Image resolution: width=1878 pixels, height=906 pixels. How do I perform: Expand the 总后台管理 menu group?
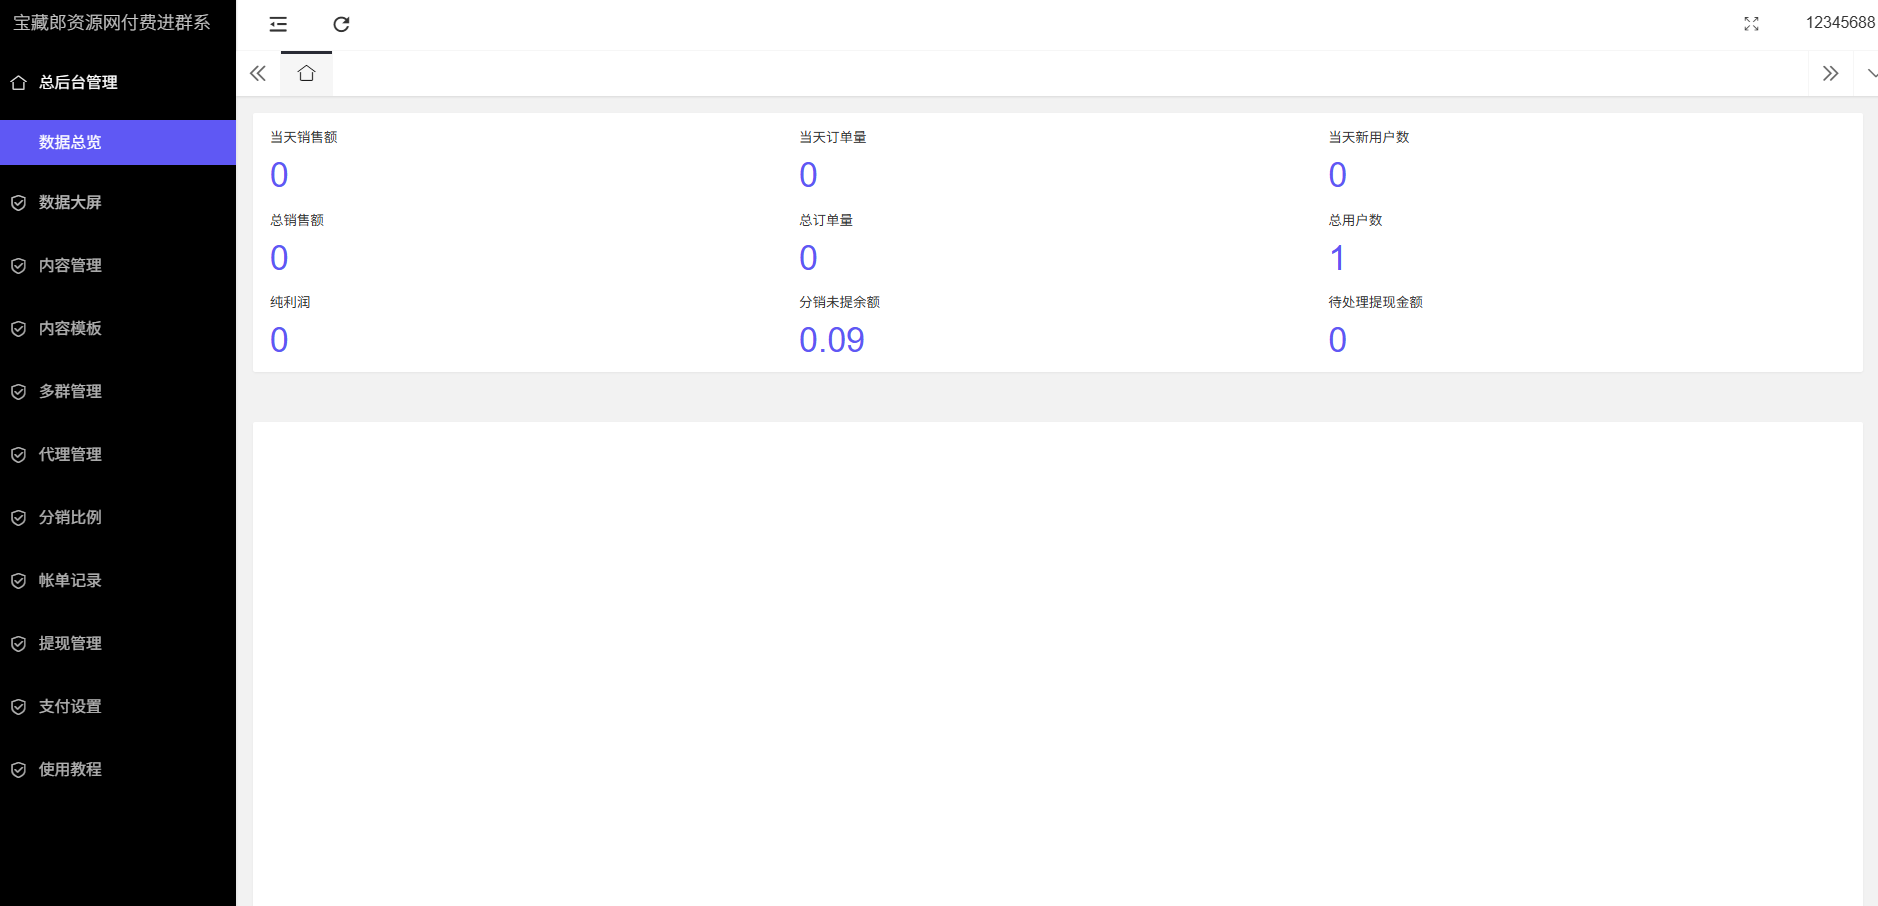pos(78,82)
